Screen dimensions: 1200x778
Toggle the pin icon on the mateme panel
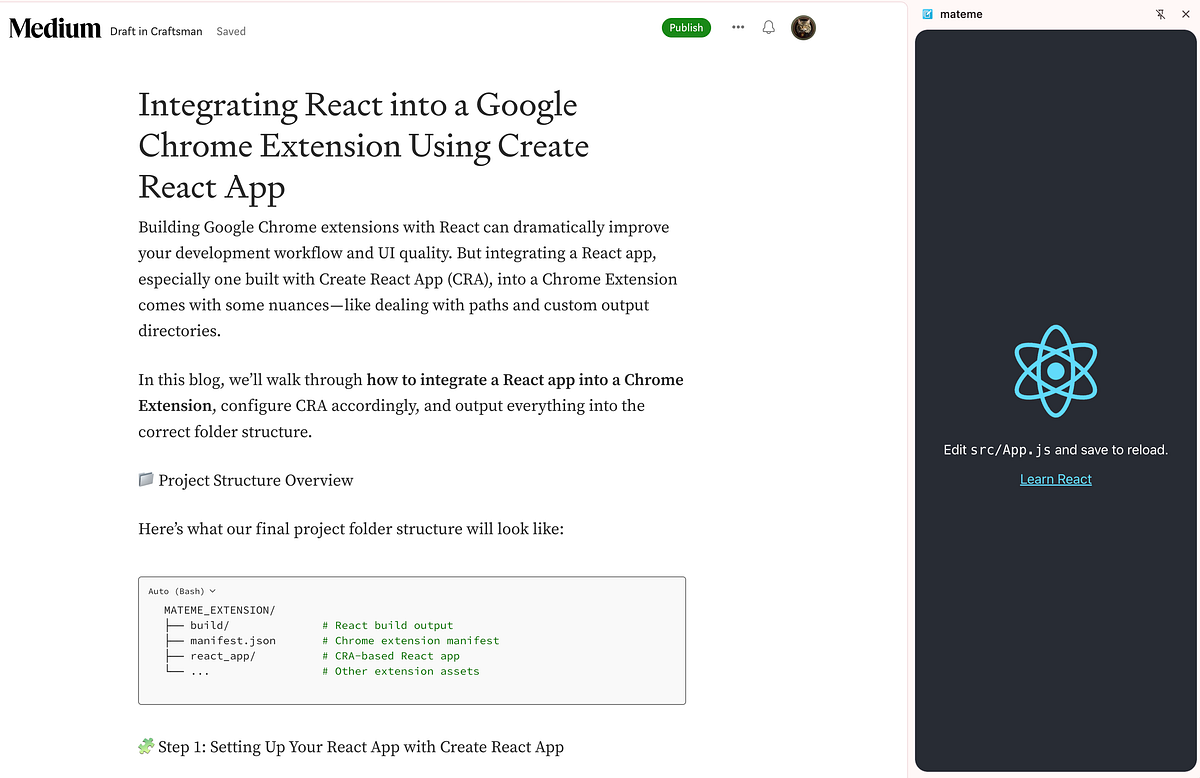[x=1160, y=14]
